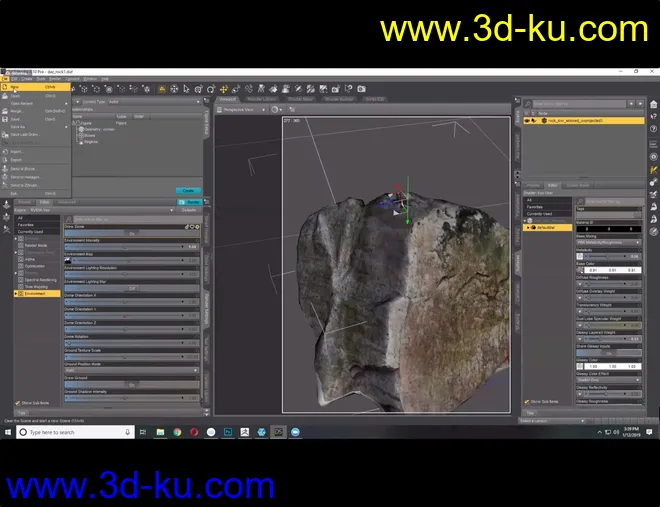
Task: Click the cyan Create button
Action: (x=188, y=191)
